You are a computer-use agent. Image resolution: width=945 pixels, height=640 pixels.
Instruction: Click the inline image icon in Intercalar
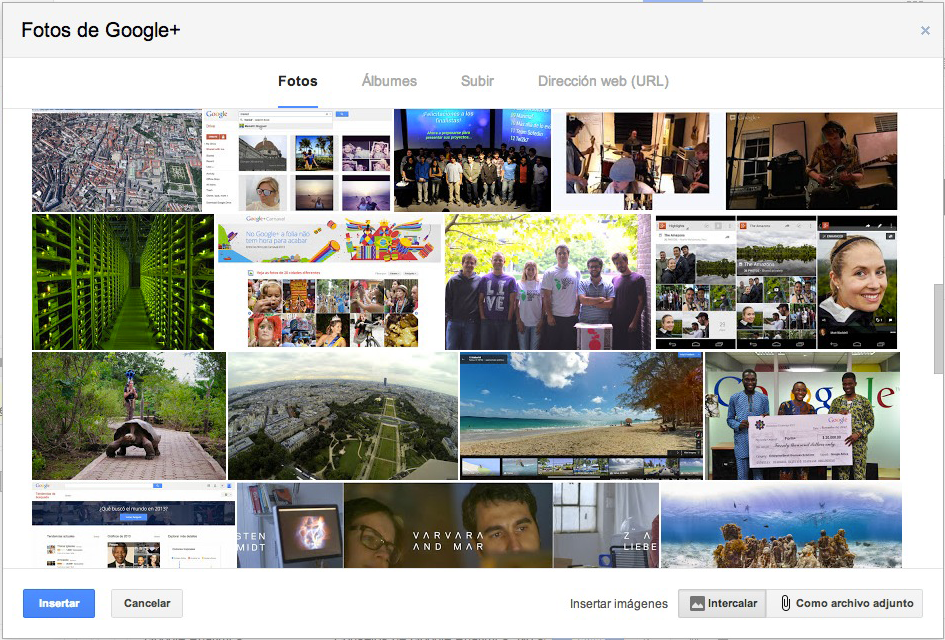pos(697,603)
